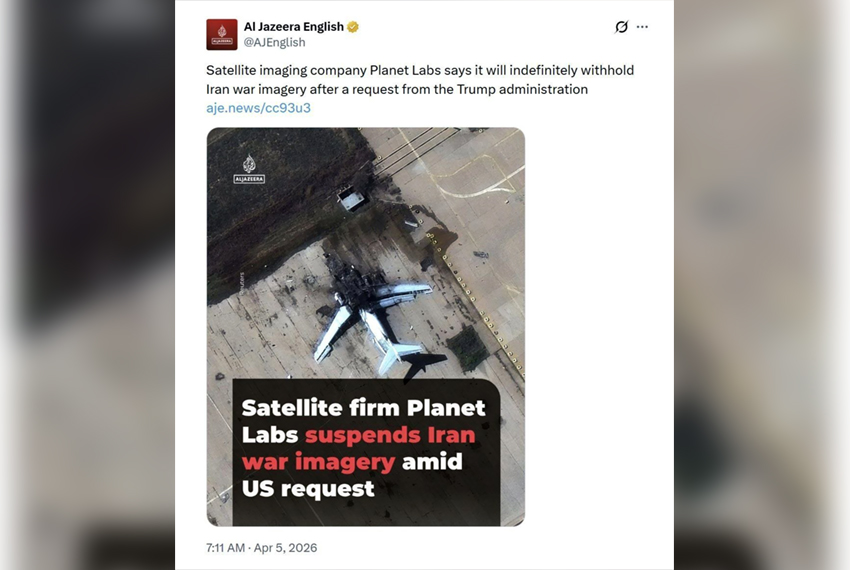The image size is (850, 570).
Task: Click the tweet text mentioning Planet Labs
Action: coord(420,80)
